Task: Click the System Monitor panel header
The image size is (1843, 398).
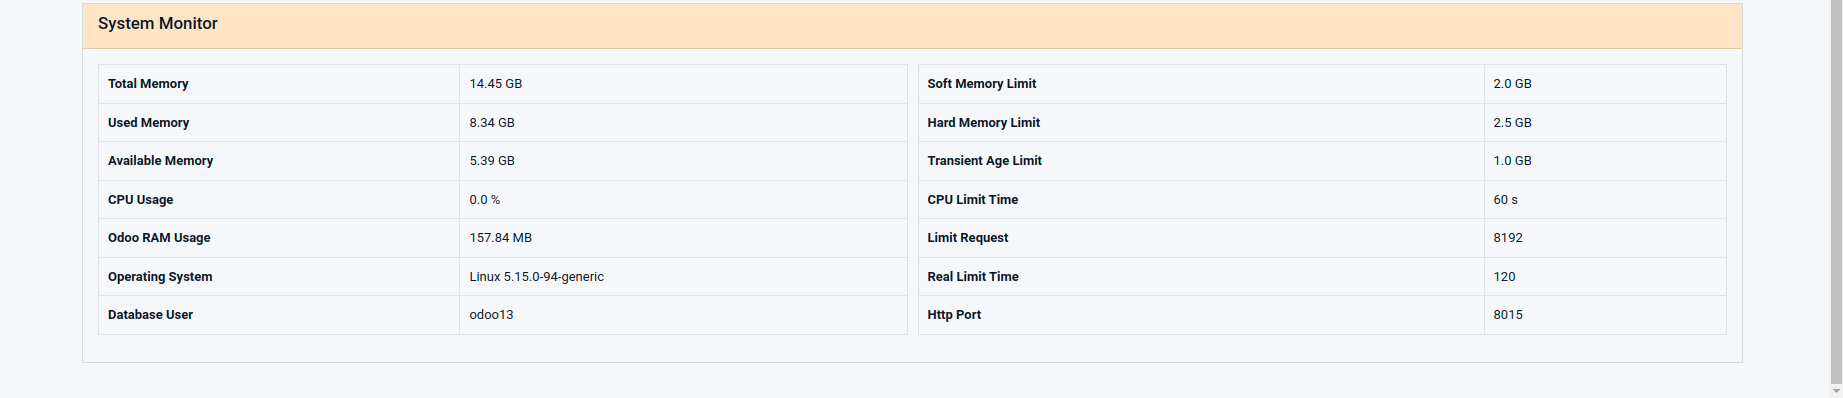Action: [x=912, y=25]
